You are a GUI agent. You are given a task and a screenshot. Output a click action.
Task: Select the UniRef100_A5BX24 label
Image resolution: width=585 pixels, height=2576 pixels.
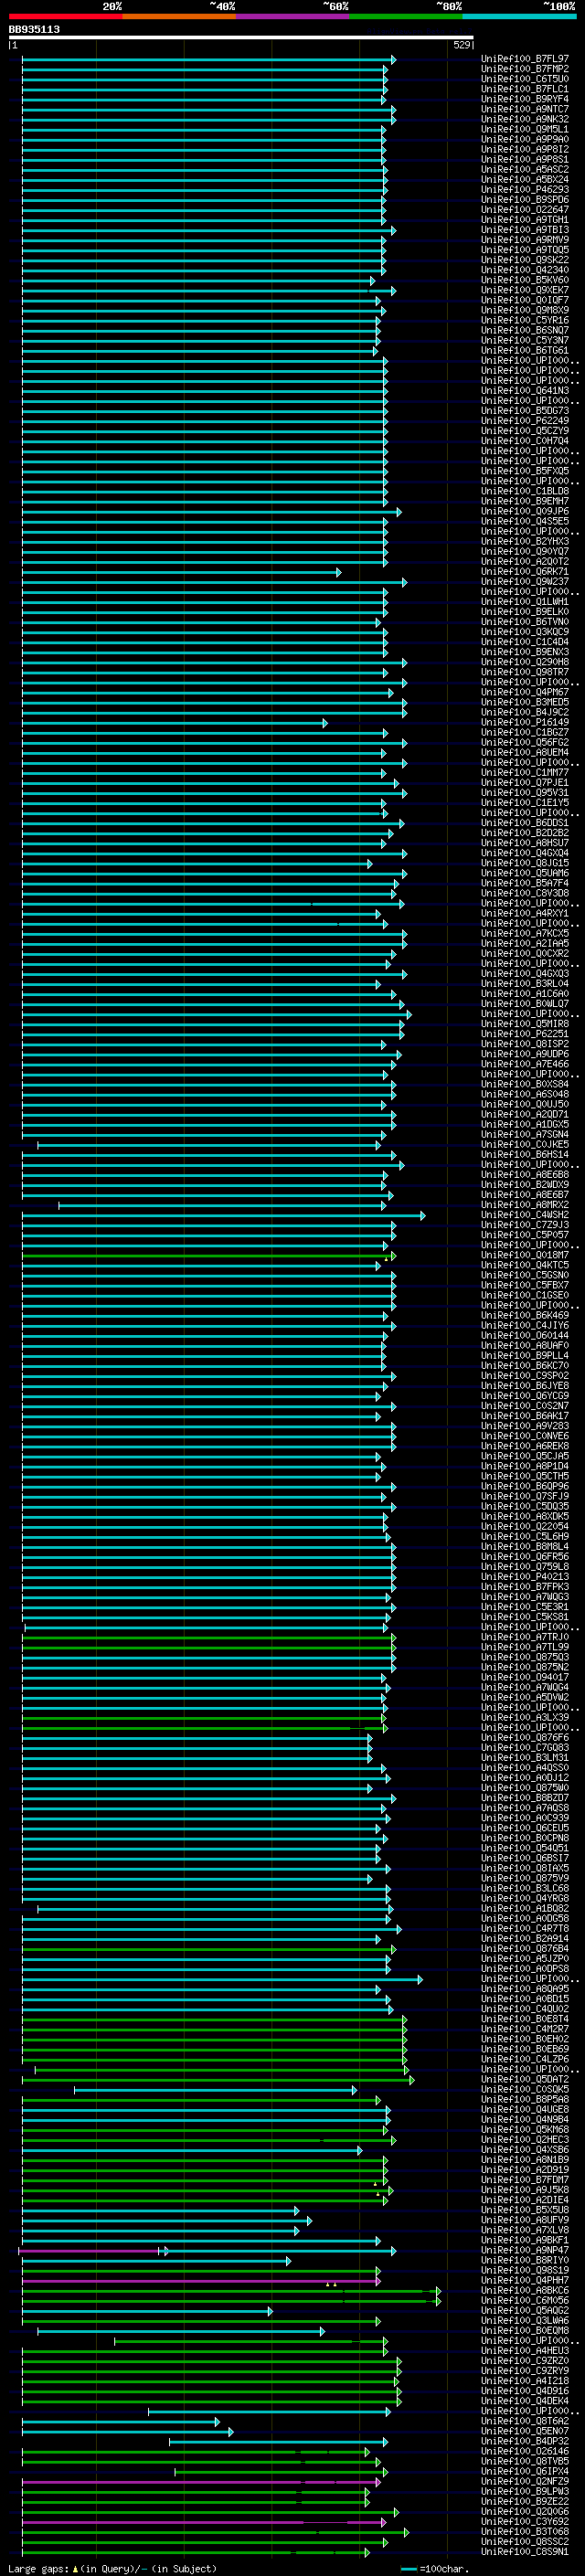[525, 180]
